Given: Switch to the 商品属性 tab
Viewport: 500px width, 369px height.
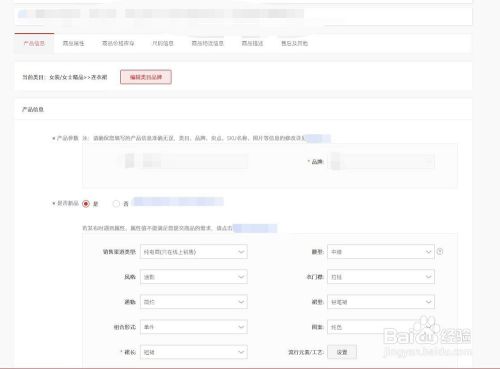Looking at the screenshot, I should (73, 43).
